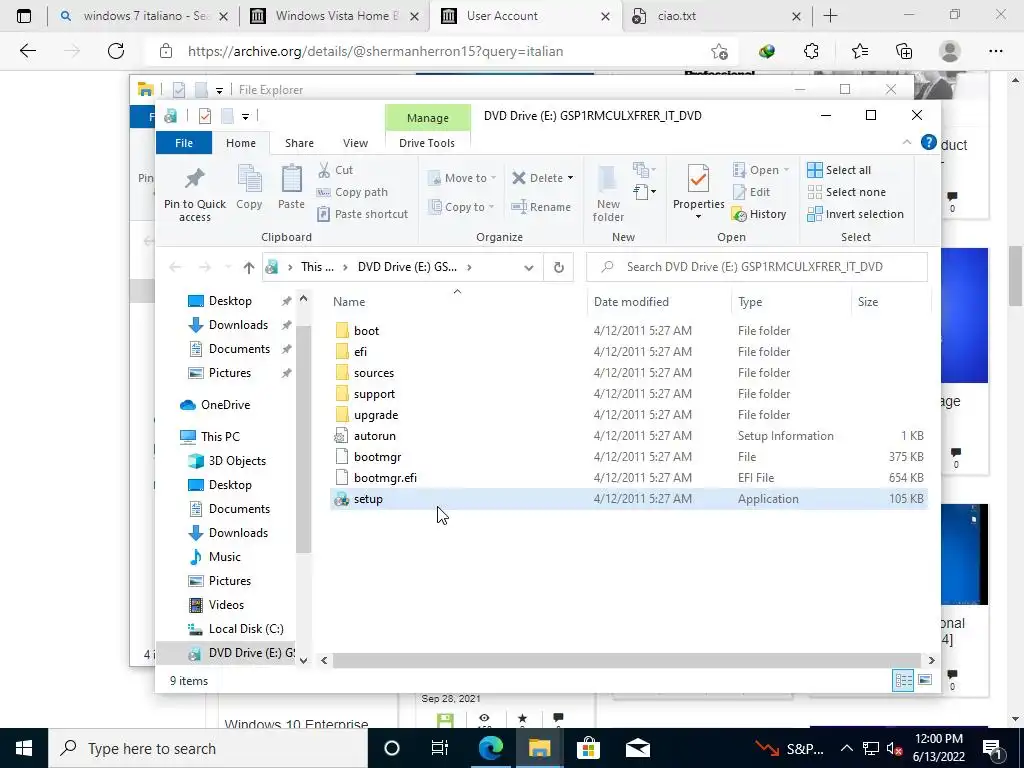
Task: Click Edit in the Open group
Action: [x=752, y=192]
